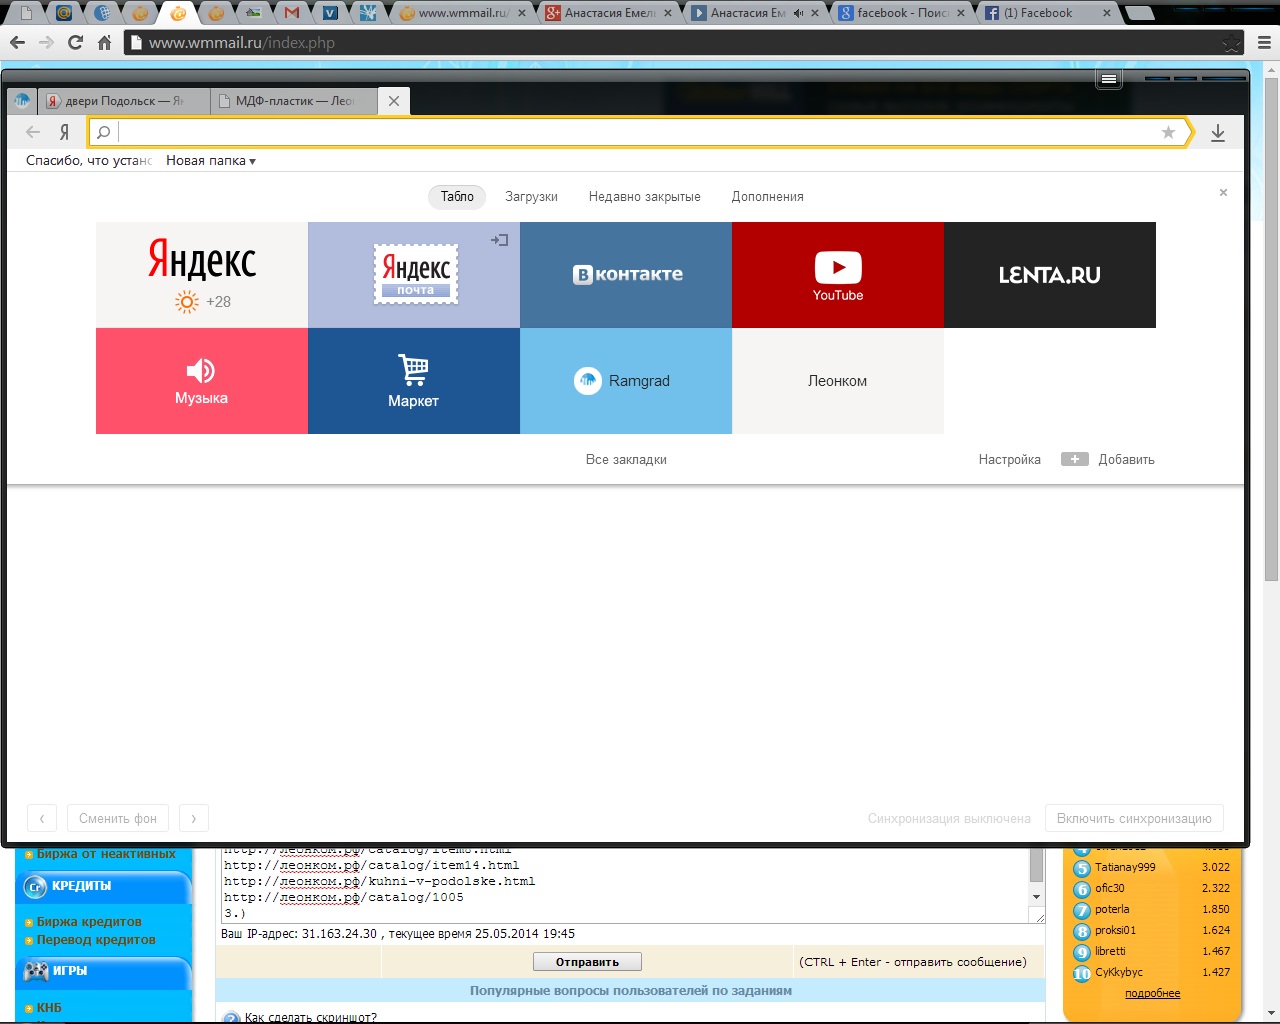Image resolution: width=1280 pixels, height=1024 pixels.
Task: Open the Chrome main menu icon
Action: click(1264, 43)
